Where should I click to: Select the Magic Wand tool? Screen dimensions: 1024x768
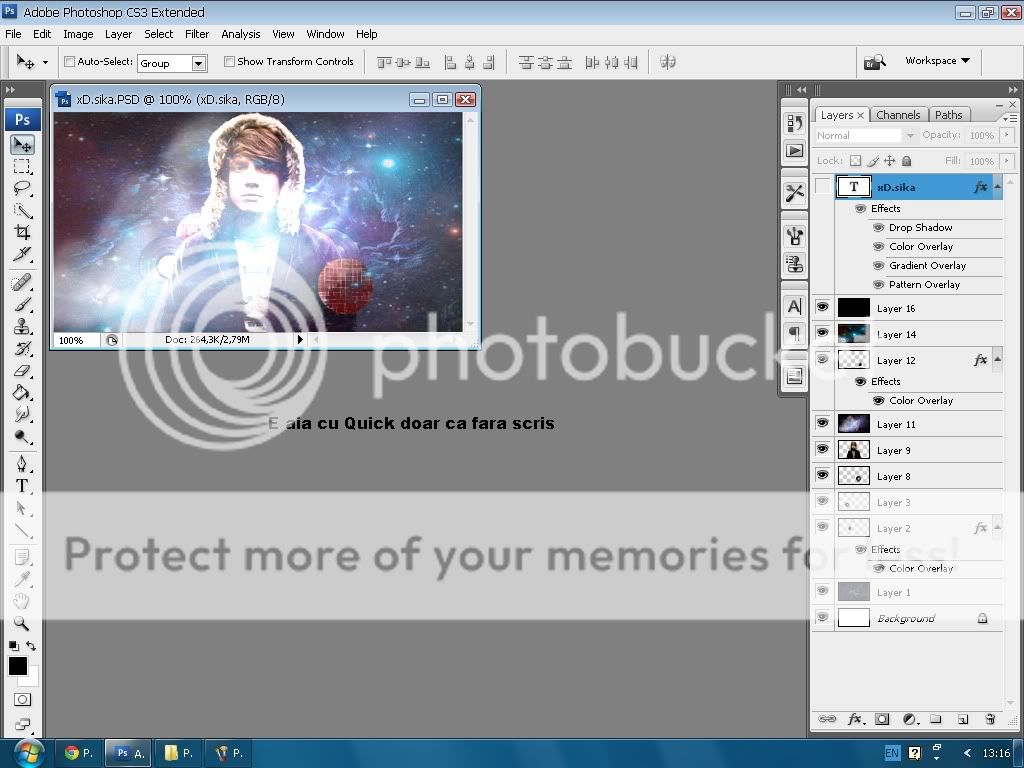[22, 210]
